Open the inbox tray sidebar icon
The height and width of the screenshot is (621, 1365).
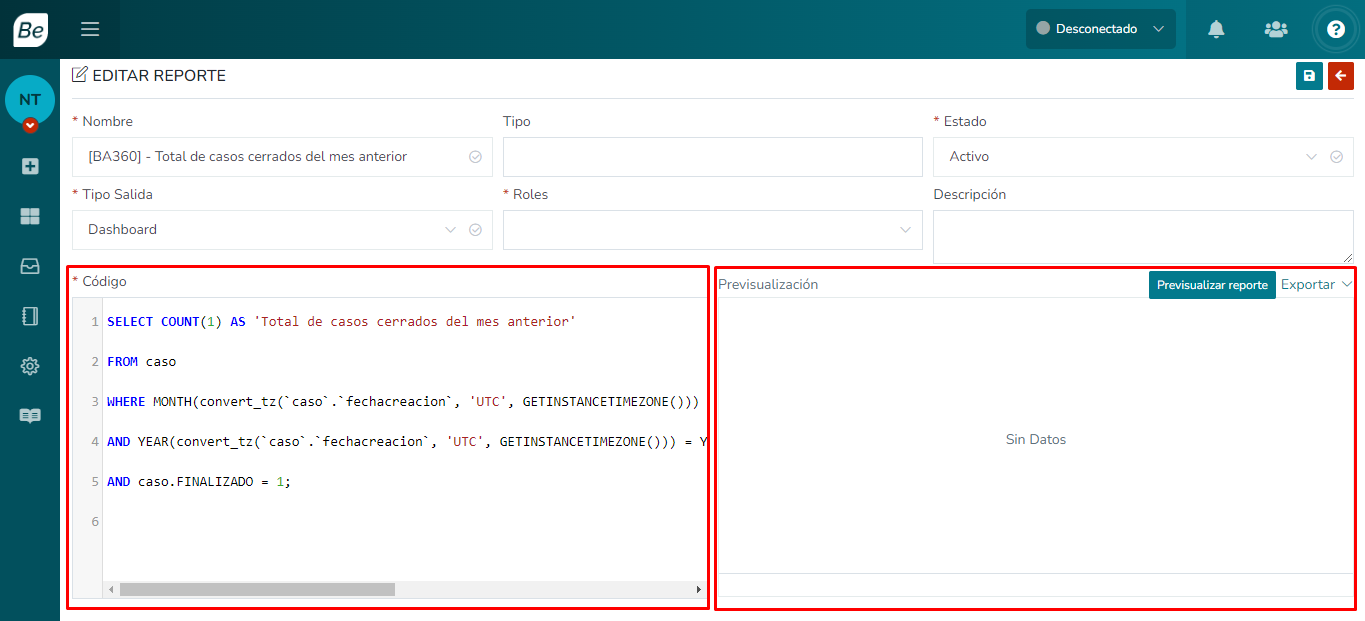click(30, 266)
